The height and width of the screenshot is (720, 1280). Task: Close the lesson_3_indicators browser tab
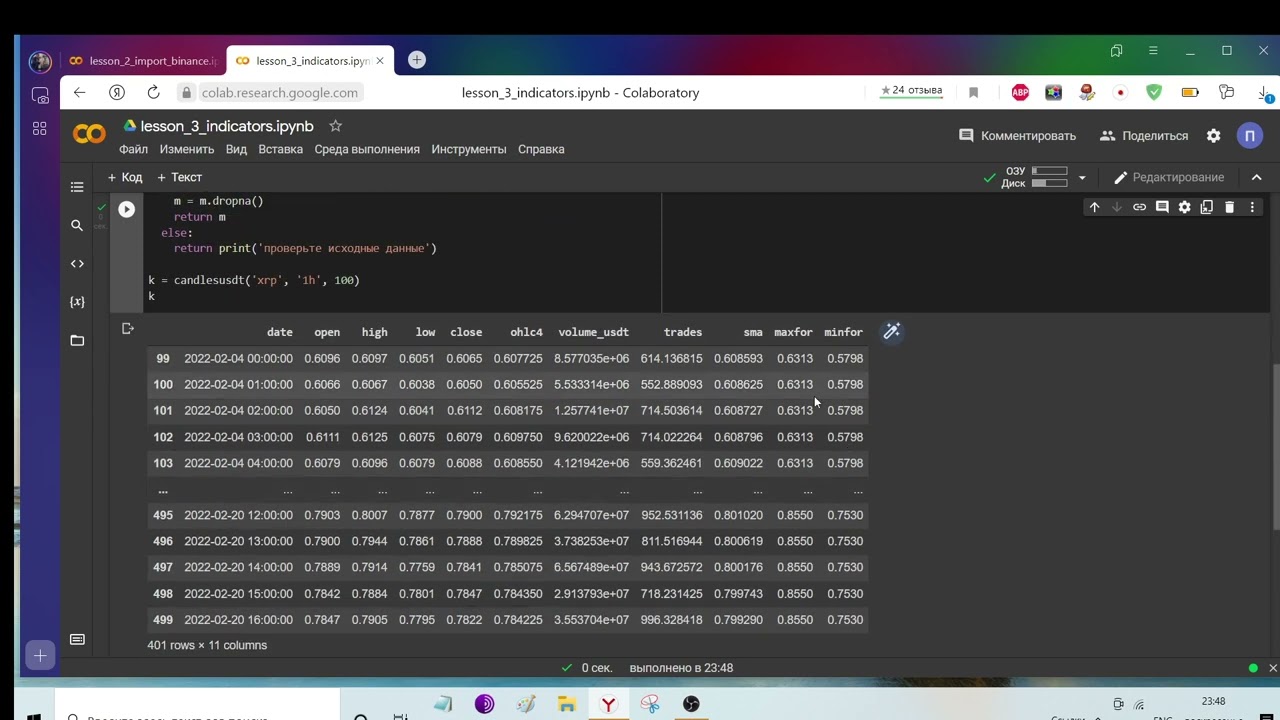[380, 61]
